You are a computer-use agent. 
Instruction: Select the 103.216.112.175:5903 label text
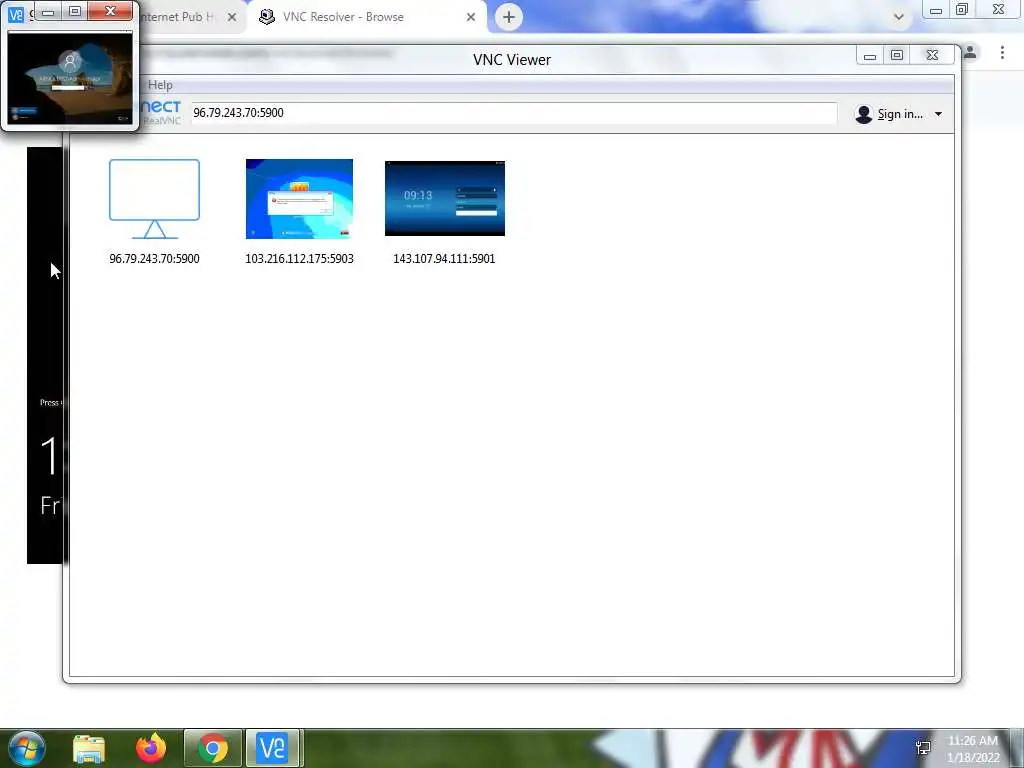click(299, 259)
